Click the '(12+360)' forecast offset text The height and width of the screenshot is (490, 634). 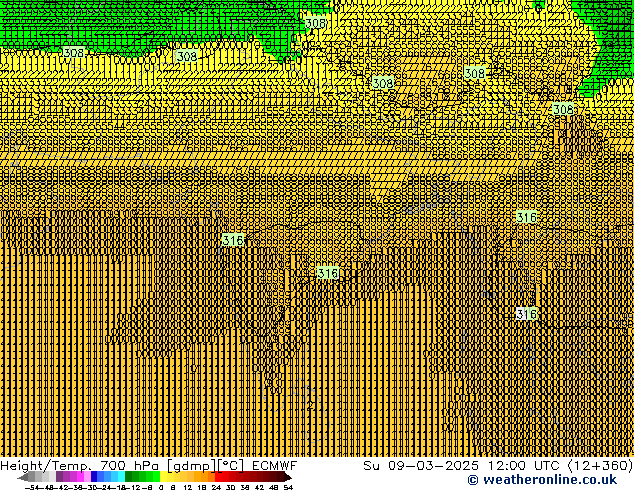(600, 466)
